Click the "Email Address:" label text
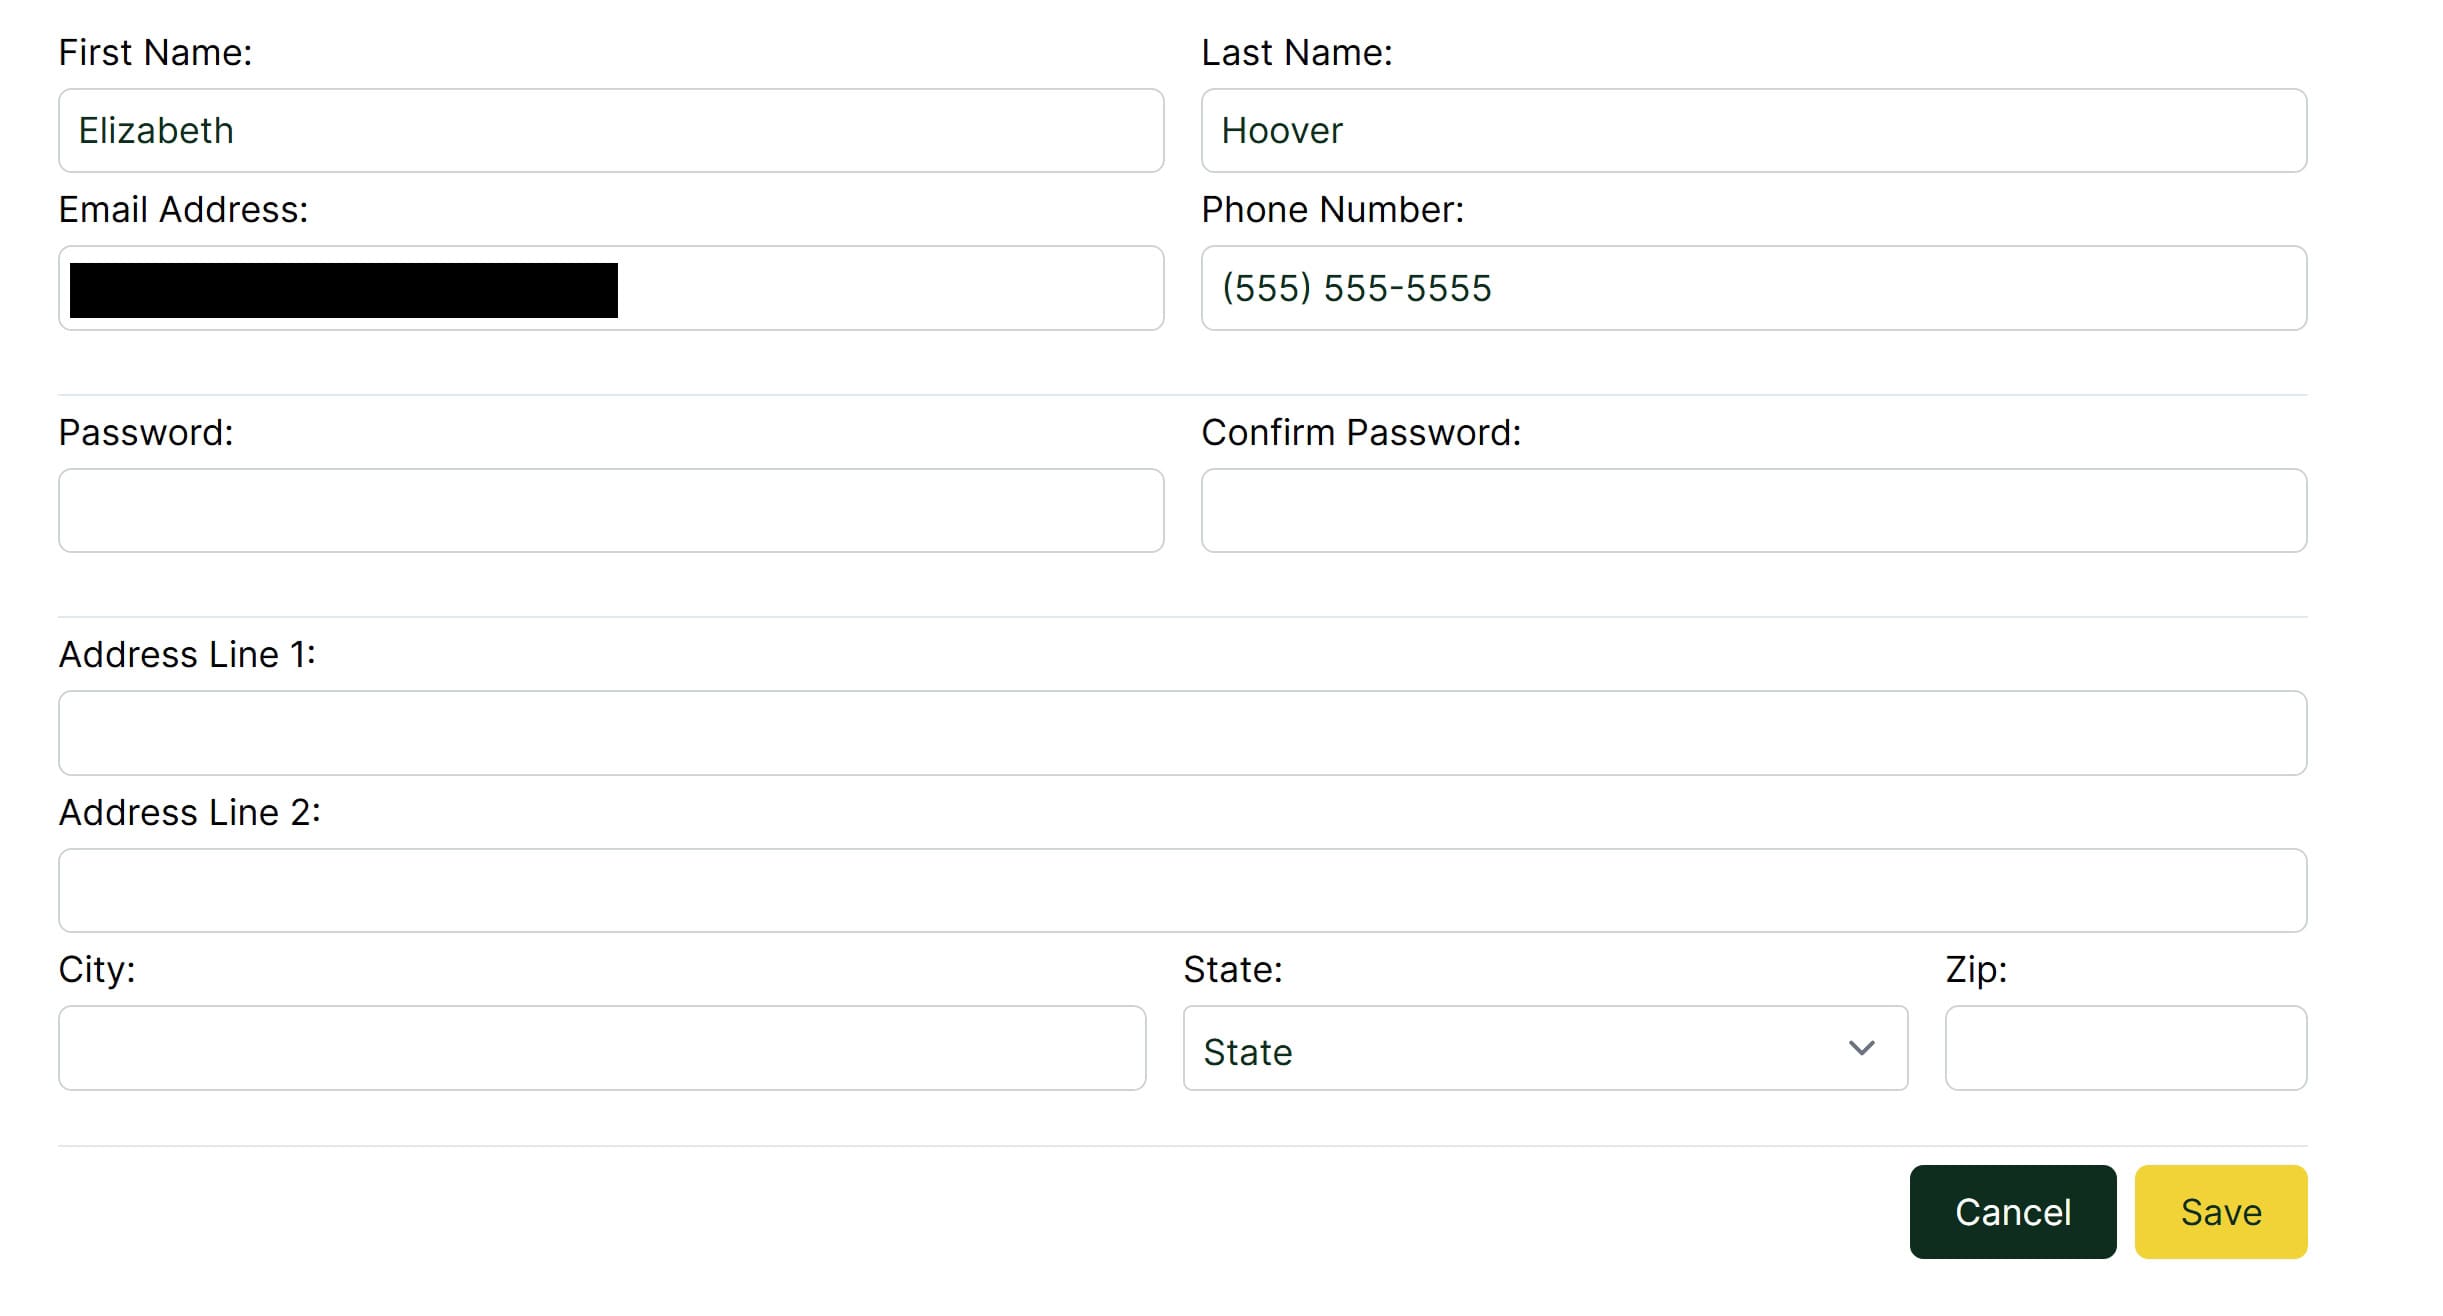 point(183,210)
